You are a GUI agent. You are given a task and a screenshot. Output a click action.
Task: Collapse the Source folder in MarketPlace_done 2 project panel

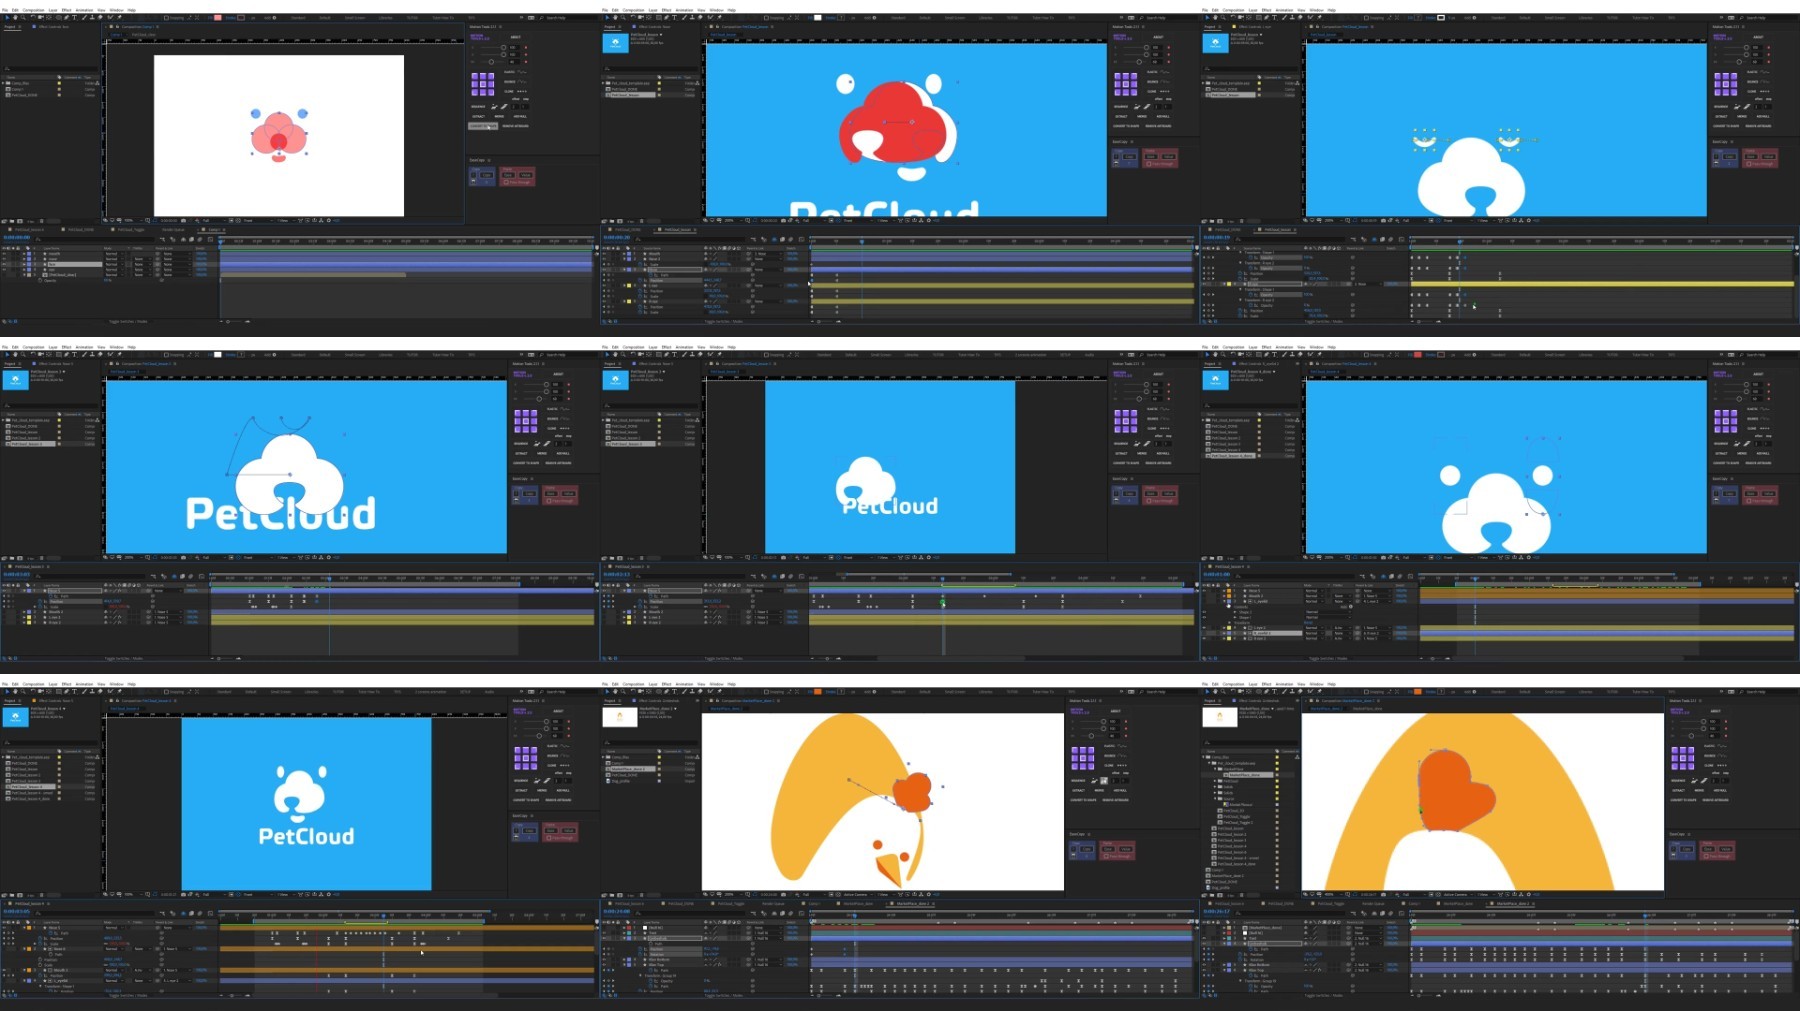tap(1215, 799)
